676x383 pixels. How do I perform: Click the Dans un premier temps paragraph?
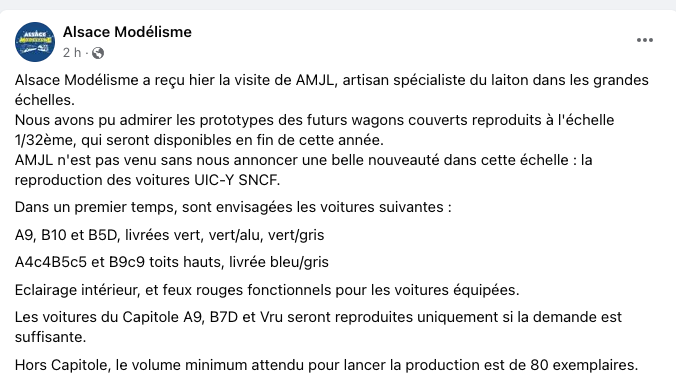[x=233, y=207]
